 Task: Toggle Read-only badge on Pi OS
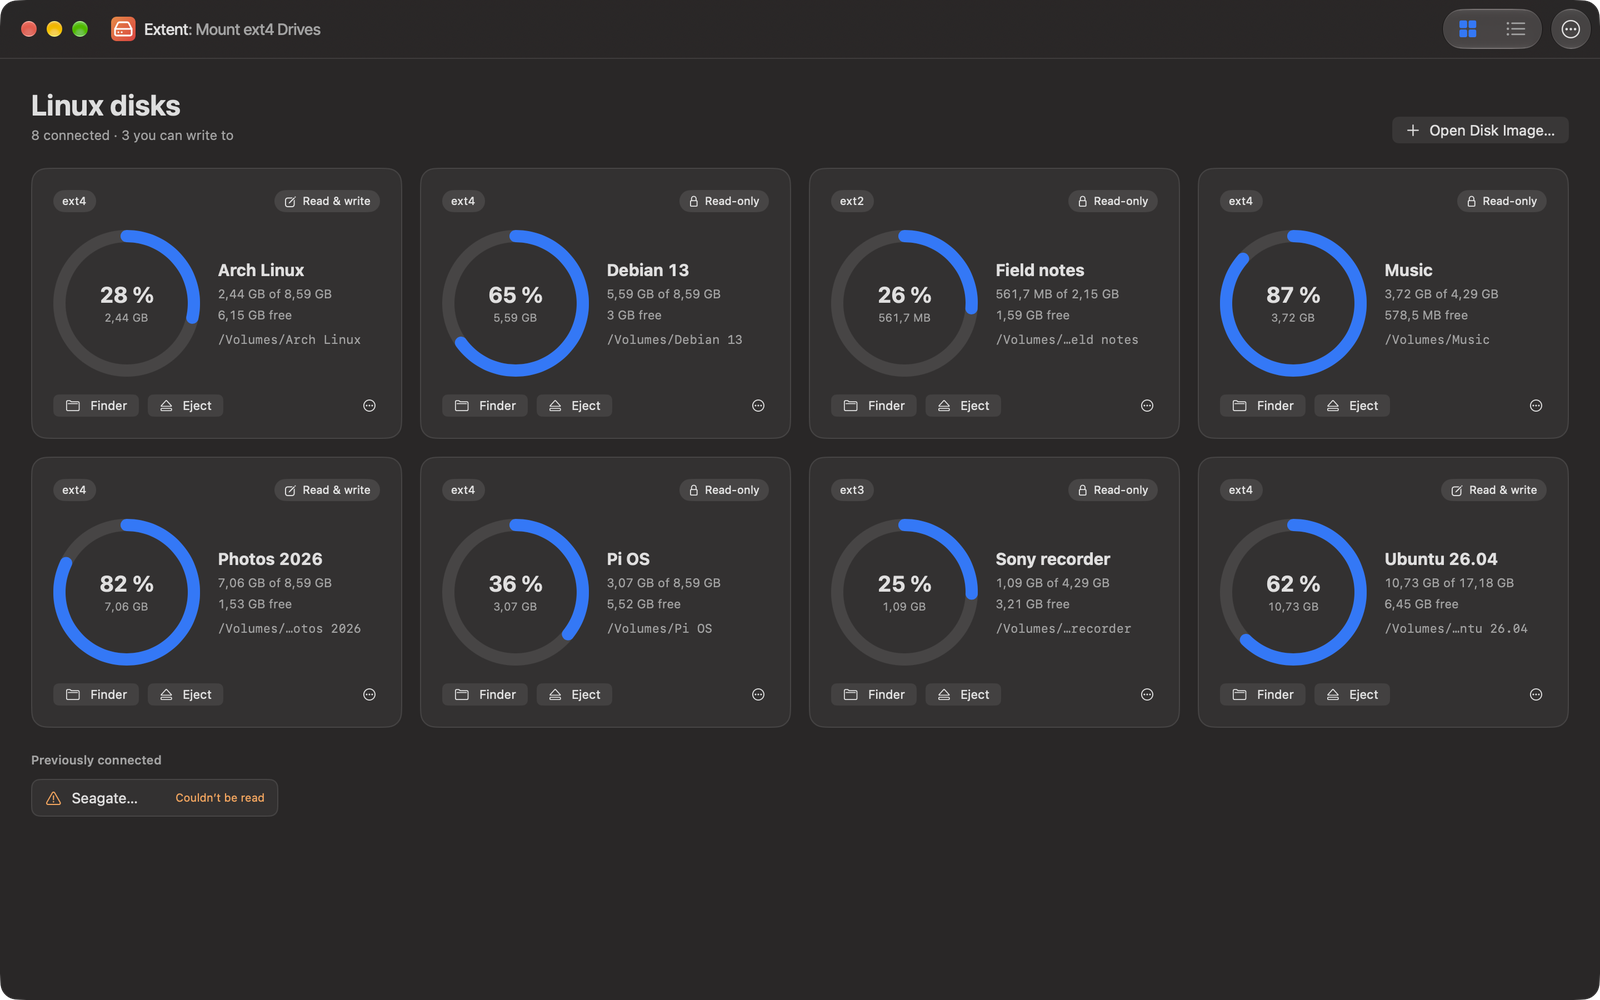pyautogui.click(x=724, y=490)
